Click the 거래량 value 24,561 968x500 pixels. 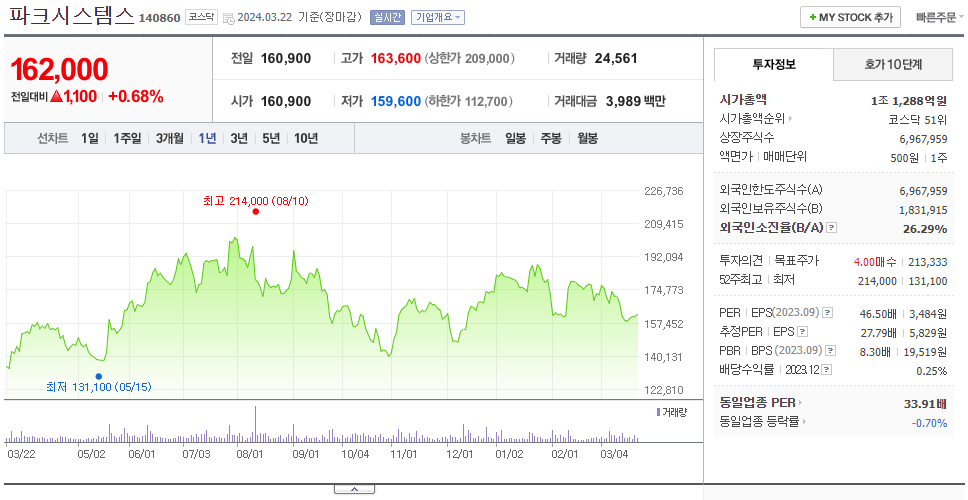pyautogui.click(x=615, y=59)
